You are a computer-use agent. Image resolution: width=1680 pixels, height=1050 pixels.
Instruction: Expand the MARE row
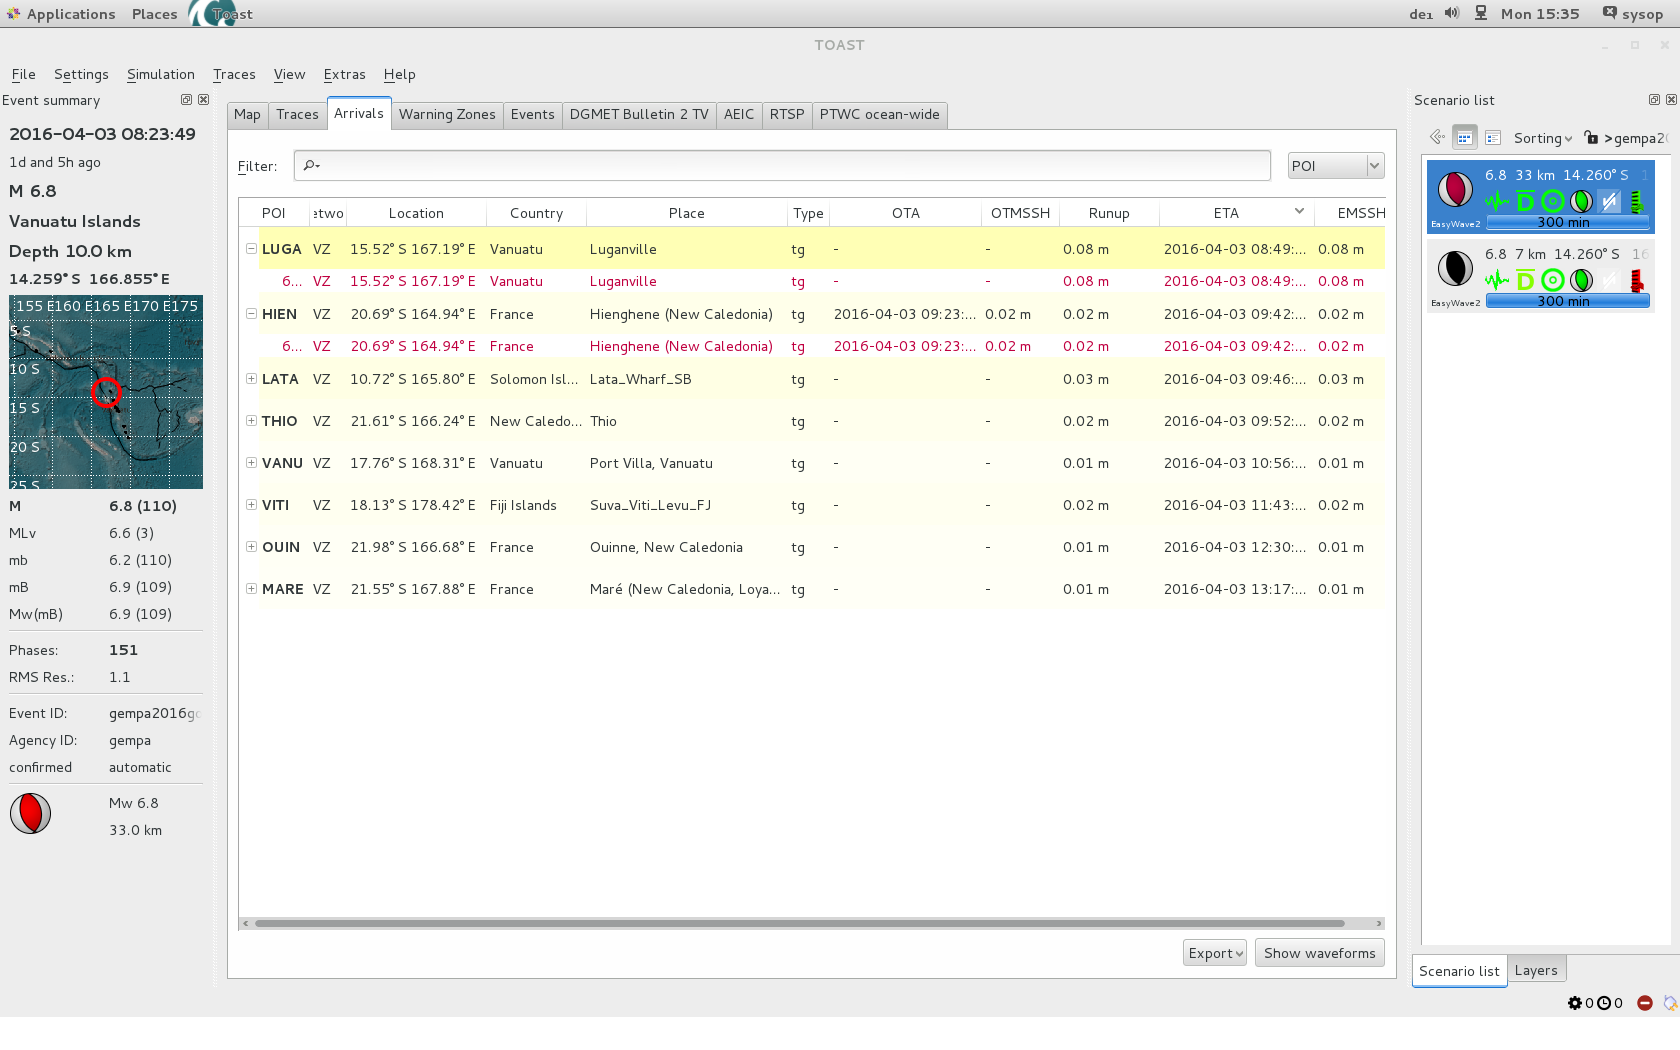coord(251,589)
